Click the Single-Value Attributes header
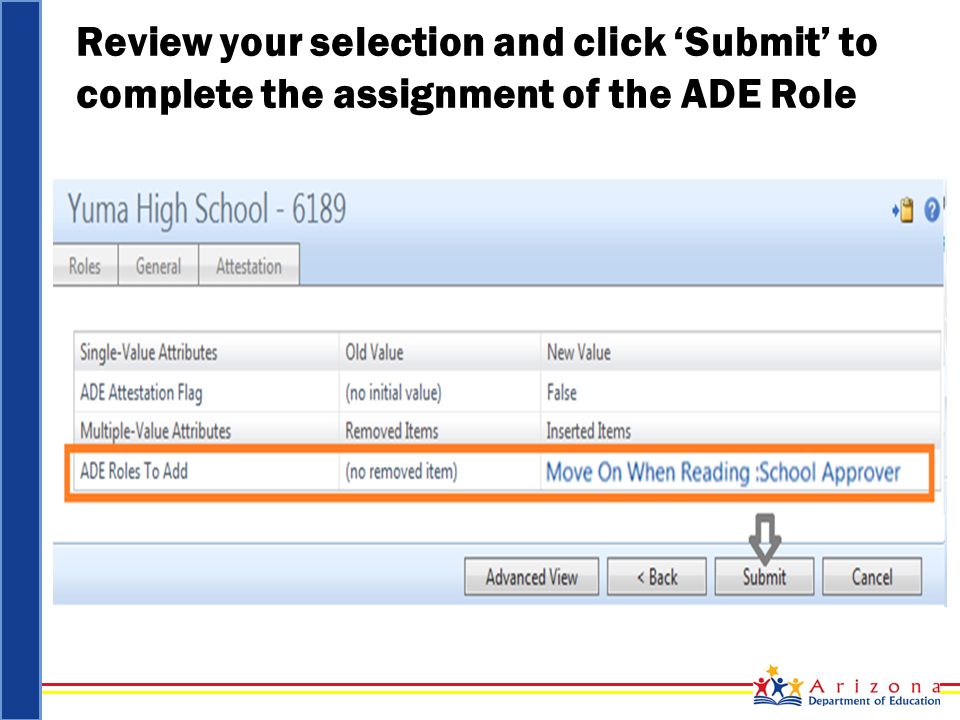Screen dimensions: 960x720 point(149,352)
